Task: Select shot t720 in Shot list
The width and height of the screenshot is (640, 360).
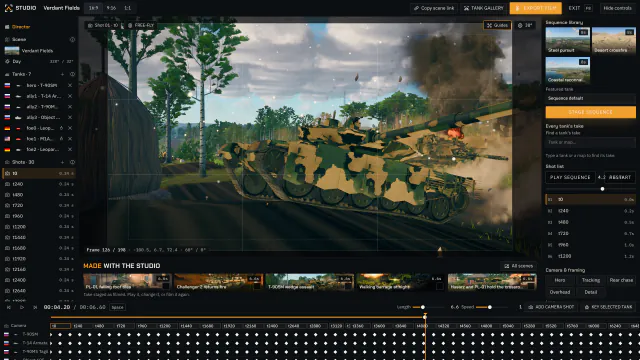Action: click(x=590, y=233)
